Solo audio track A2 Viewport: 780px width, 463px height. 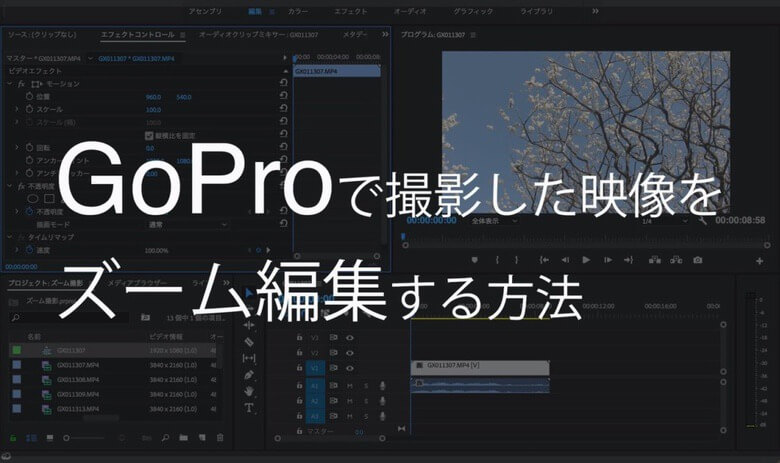[x=366, y=401]
